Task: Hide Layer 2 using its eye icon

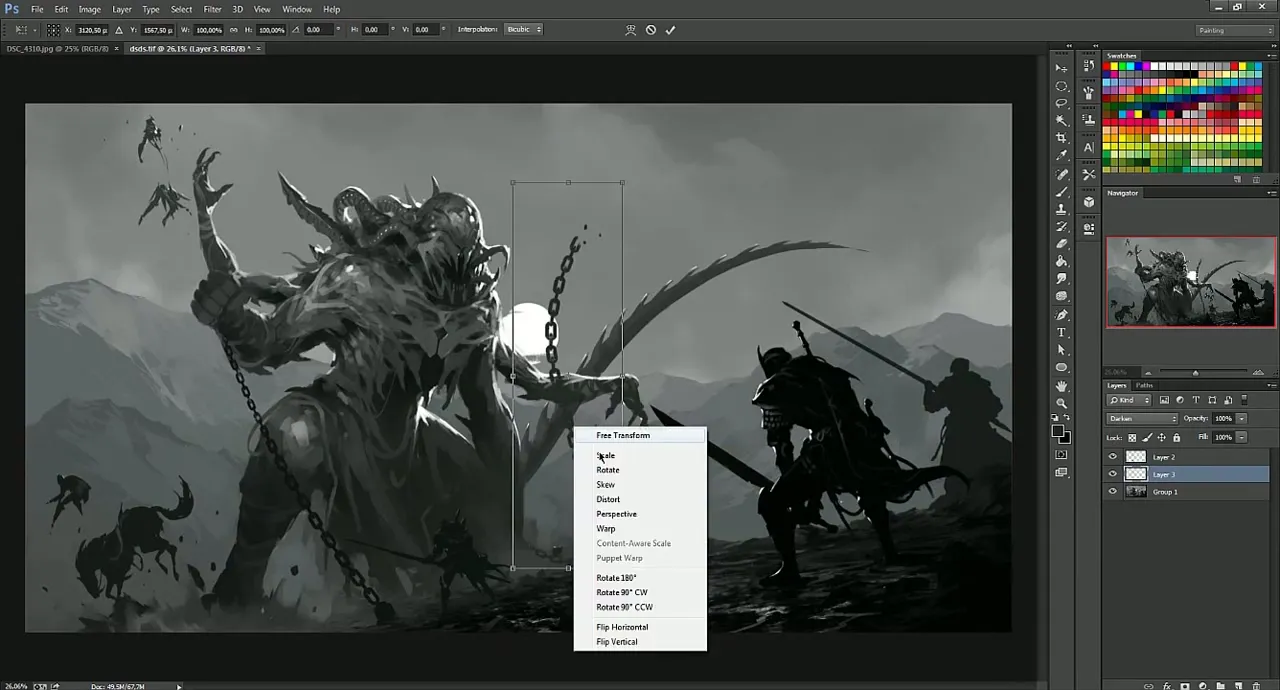Action: 1113,457
